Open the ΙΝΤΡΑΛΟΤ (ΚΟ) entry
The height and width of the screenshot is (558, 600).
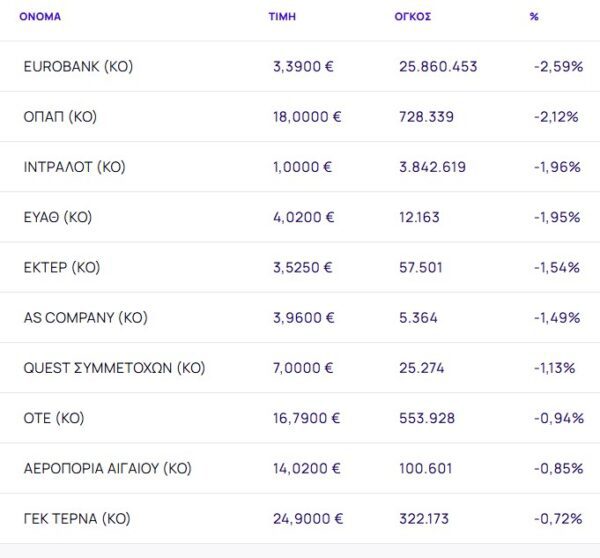tap(74, 167)
